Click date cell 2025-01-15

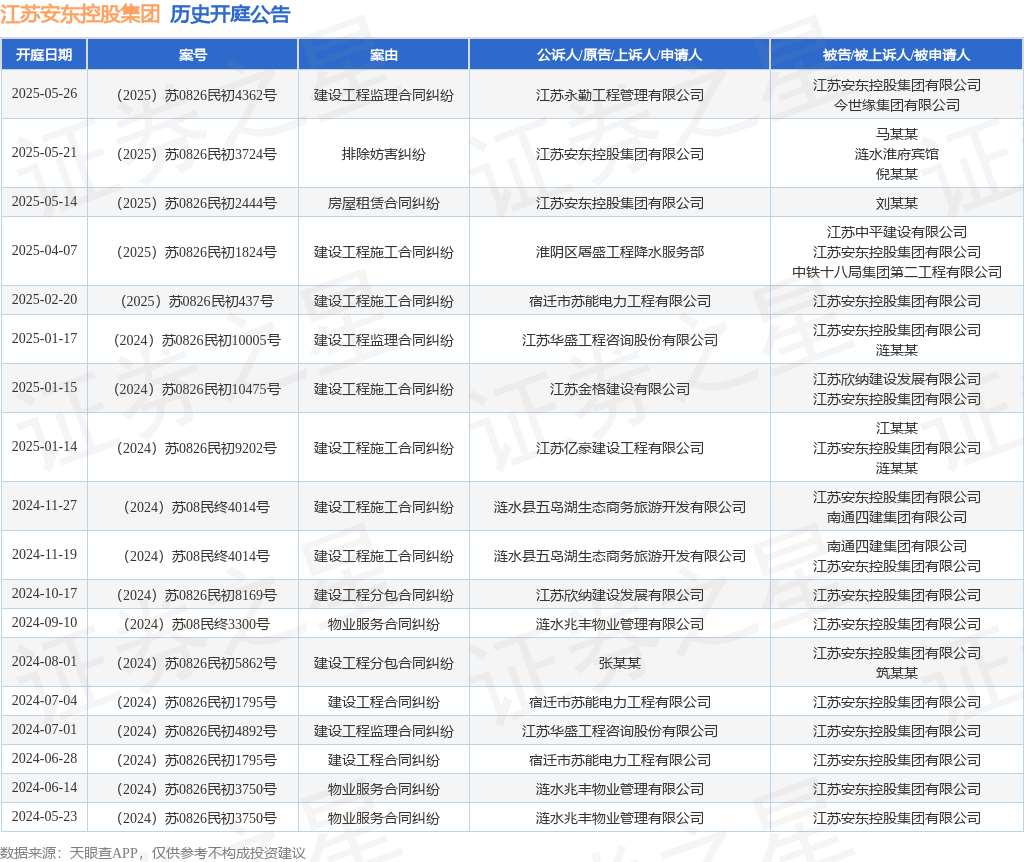click(44, 387)
